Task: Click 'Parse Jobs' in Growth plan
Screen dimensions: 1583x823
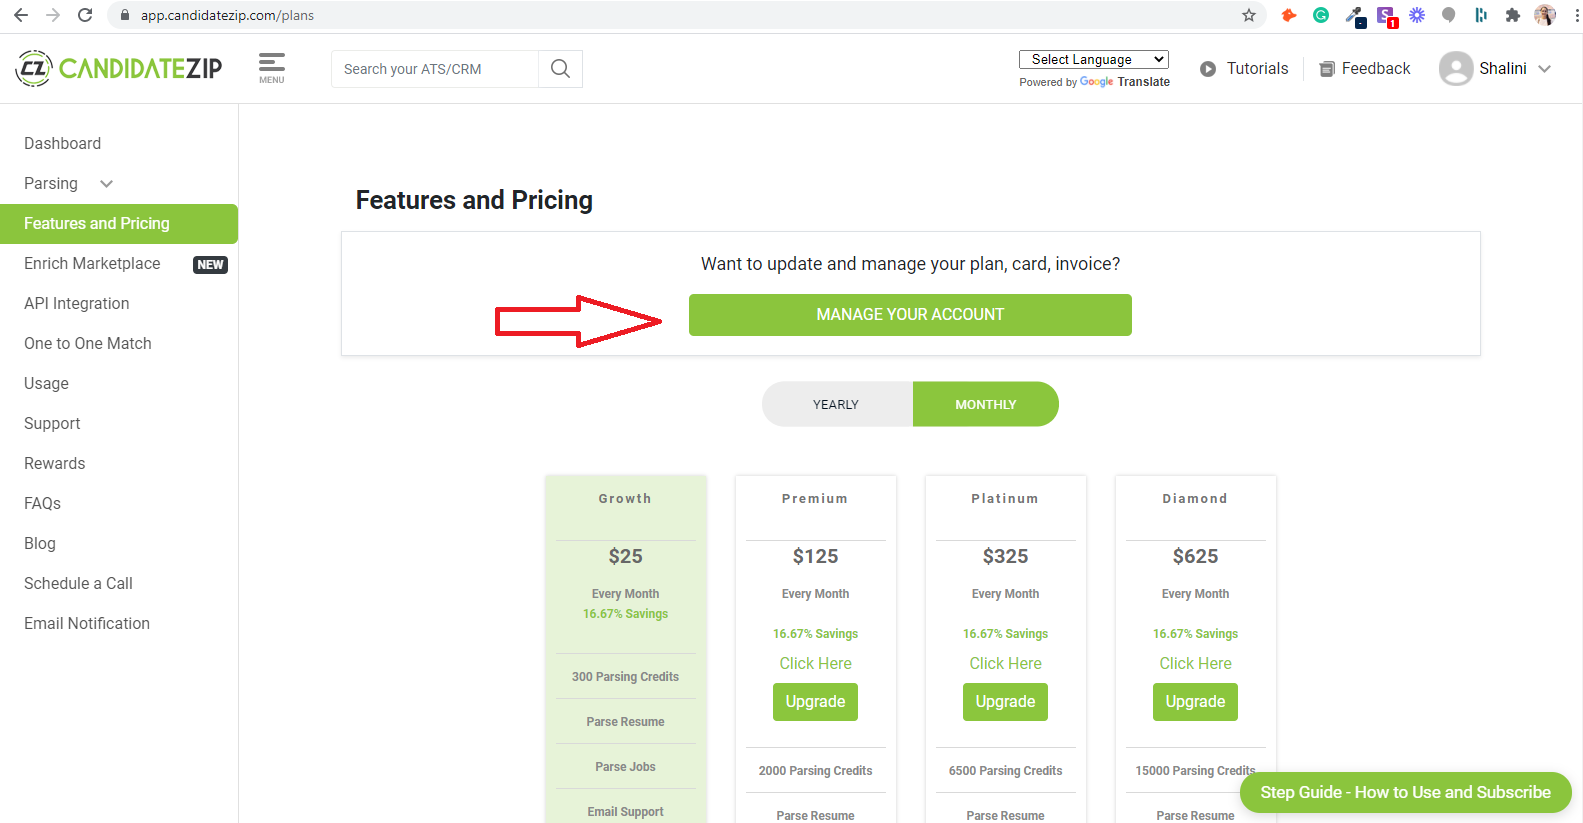Action: 625,767
